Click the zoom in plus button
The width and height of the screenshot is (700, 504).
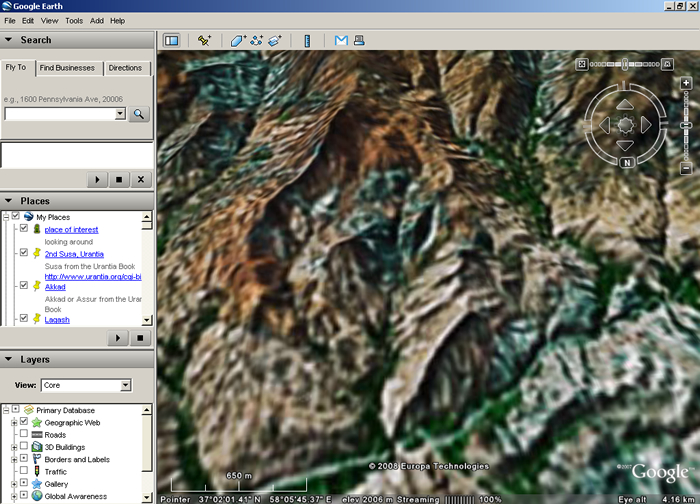pyautogui.click(x=686, y=83)
